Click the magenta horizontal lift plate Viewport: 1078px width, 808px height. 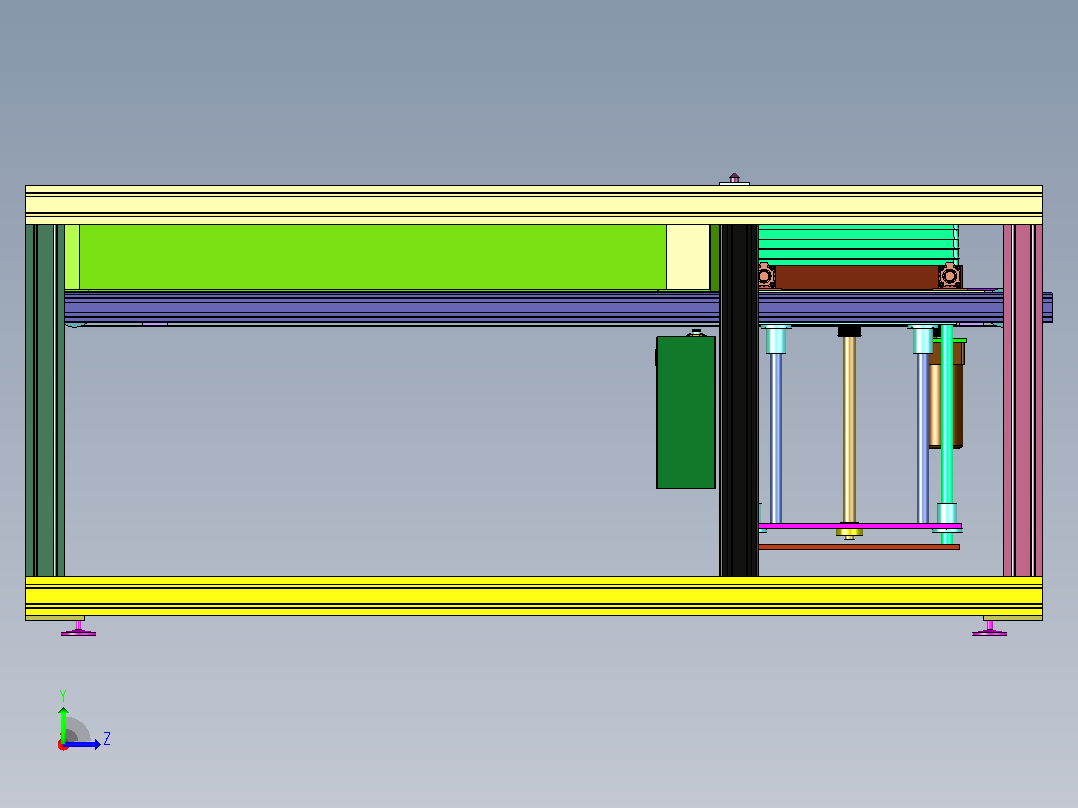(860, 526)
